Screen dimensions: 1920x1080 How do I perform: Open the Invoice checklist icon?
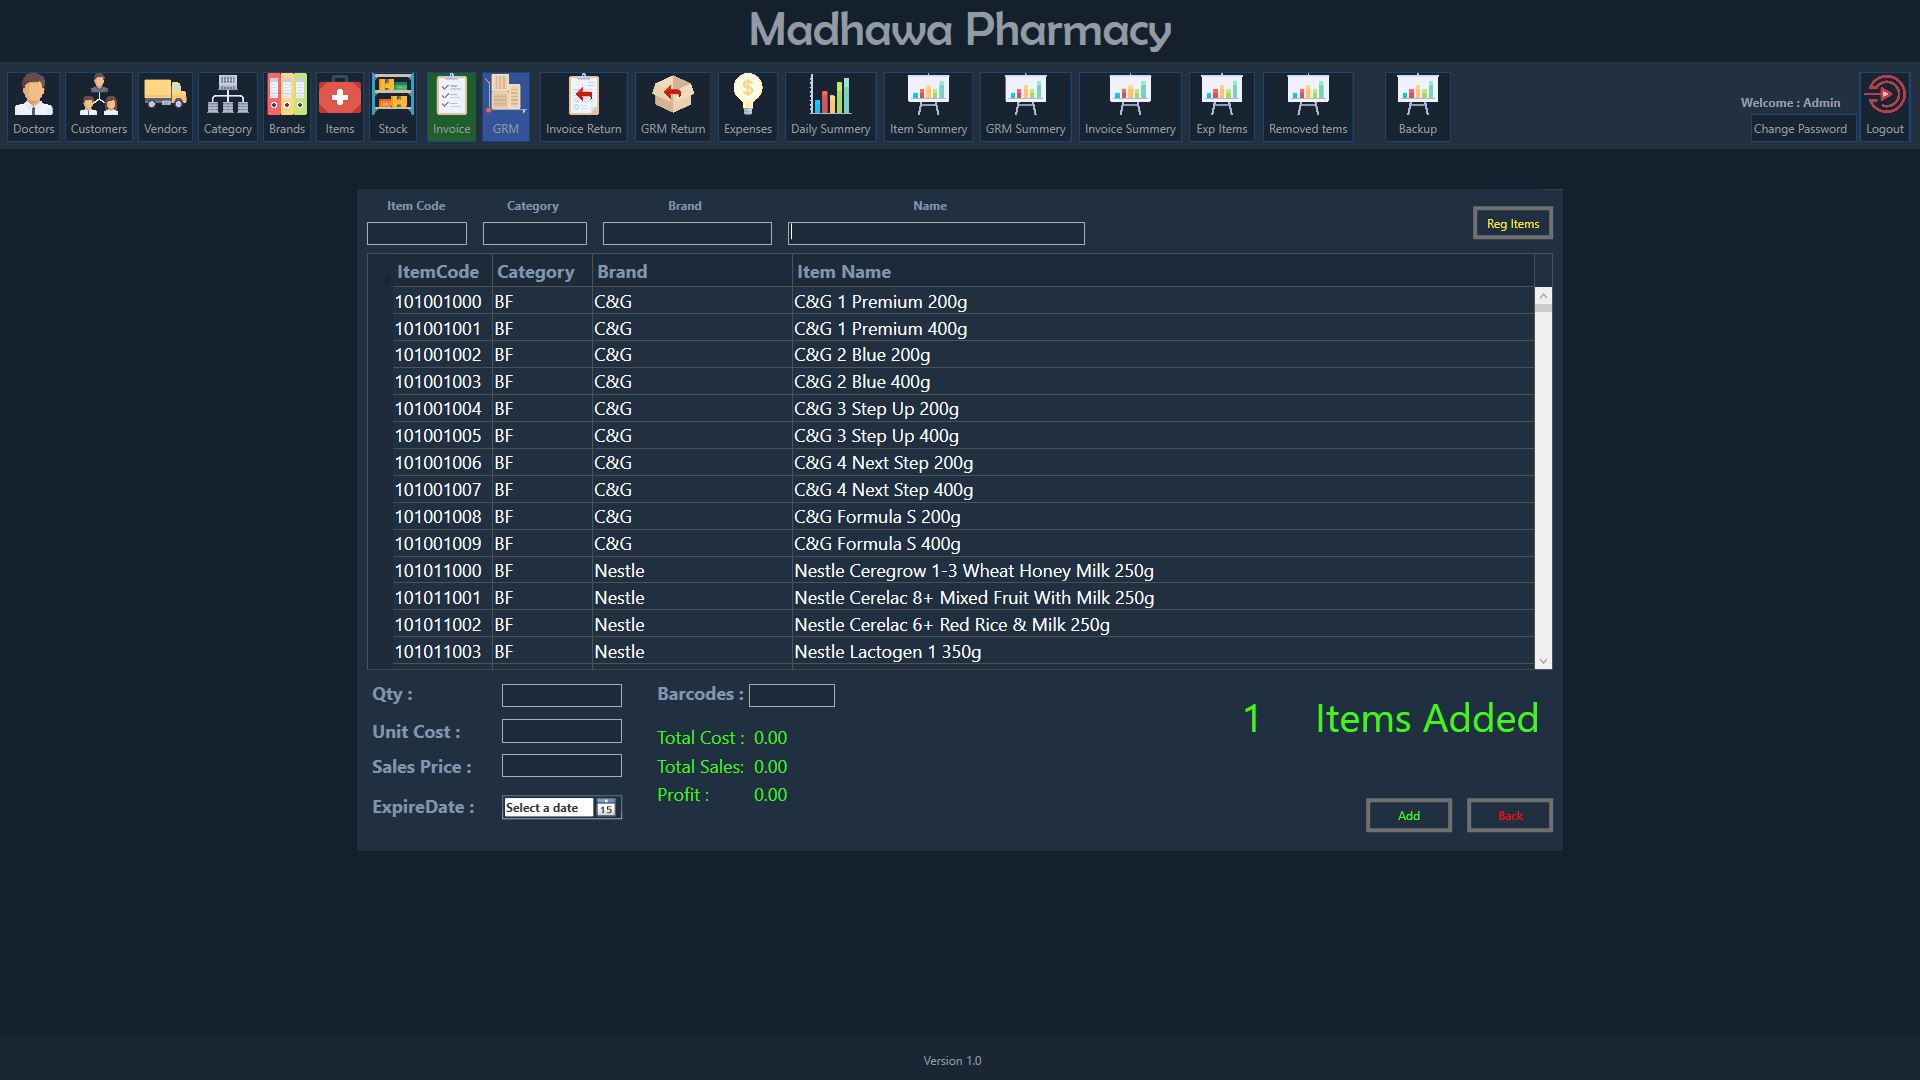tap(451, 106)
